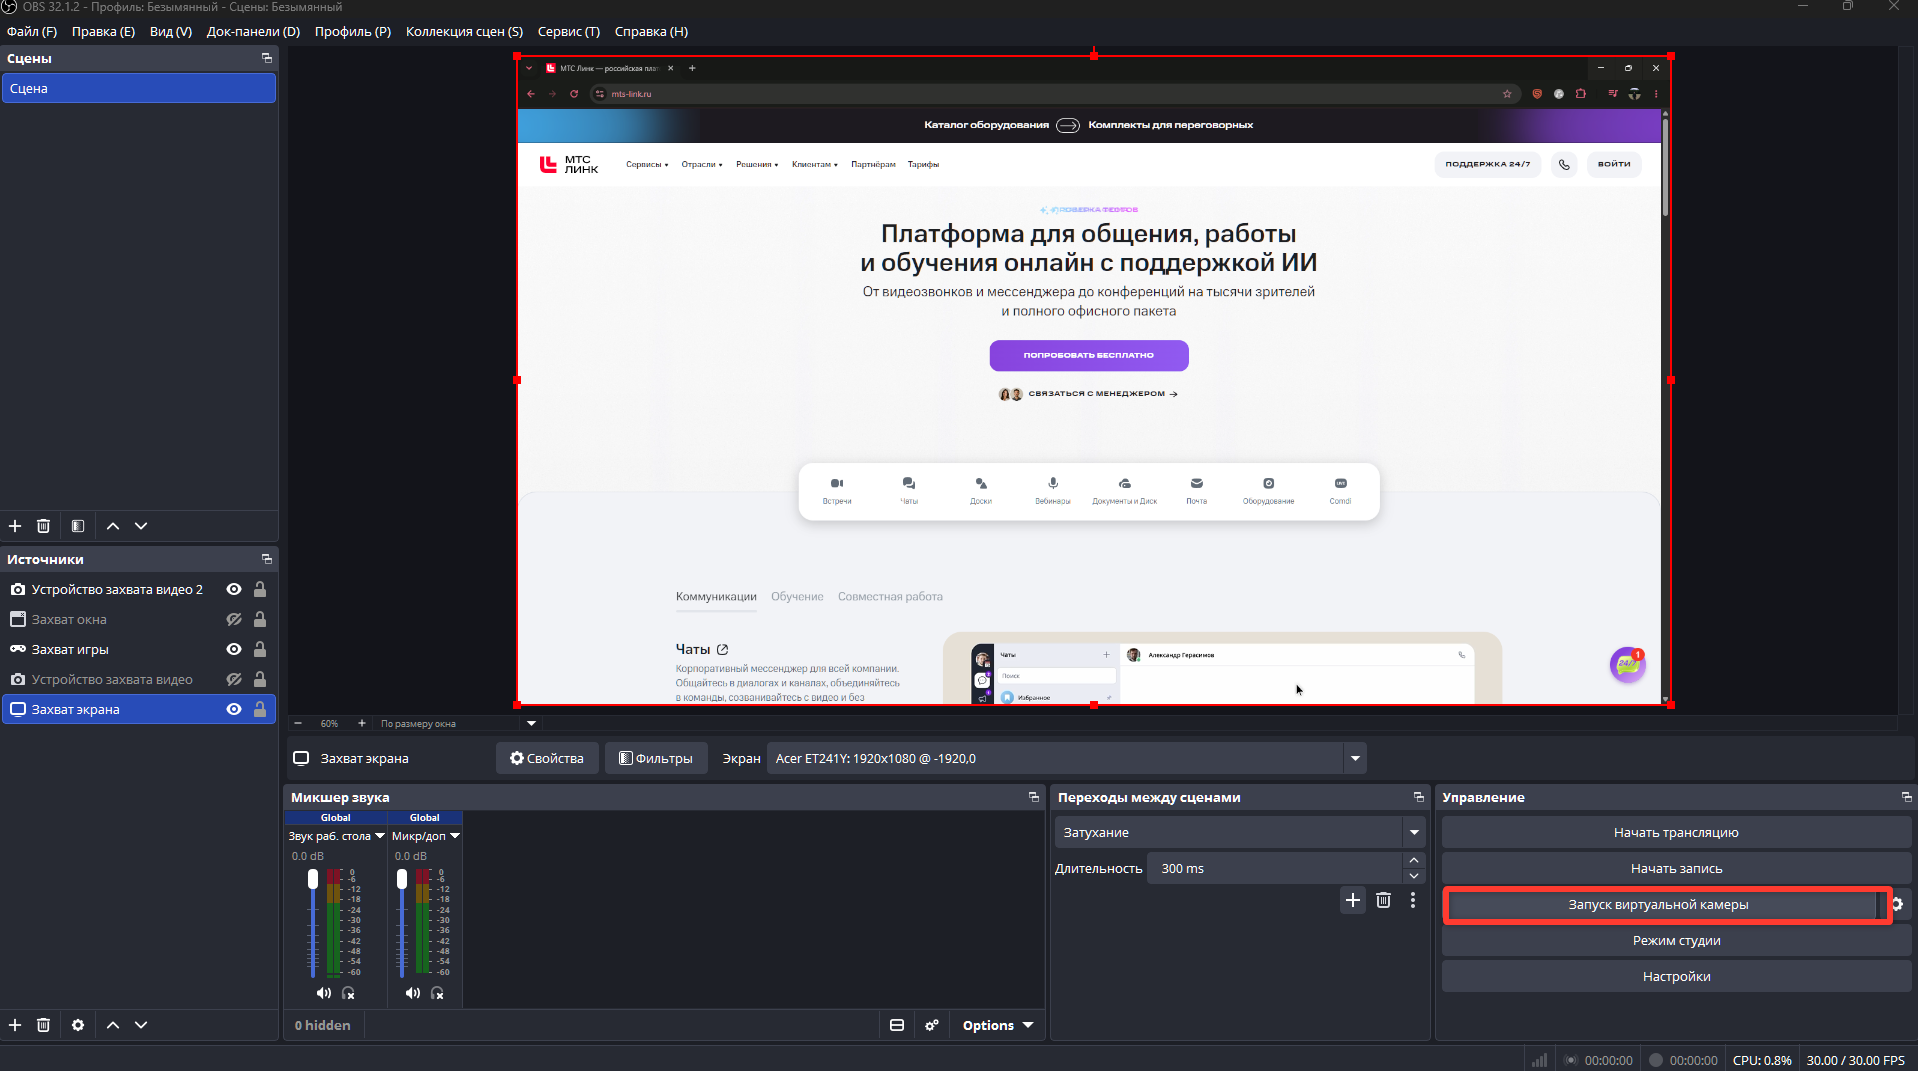This screenshot has height=1071, width=1918.
Task: Zoom in preview with plus button
Action: tap(362, 723)
